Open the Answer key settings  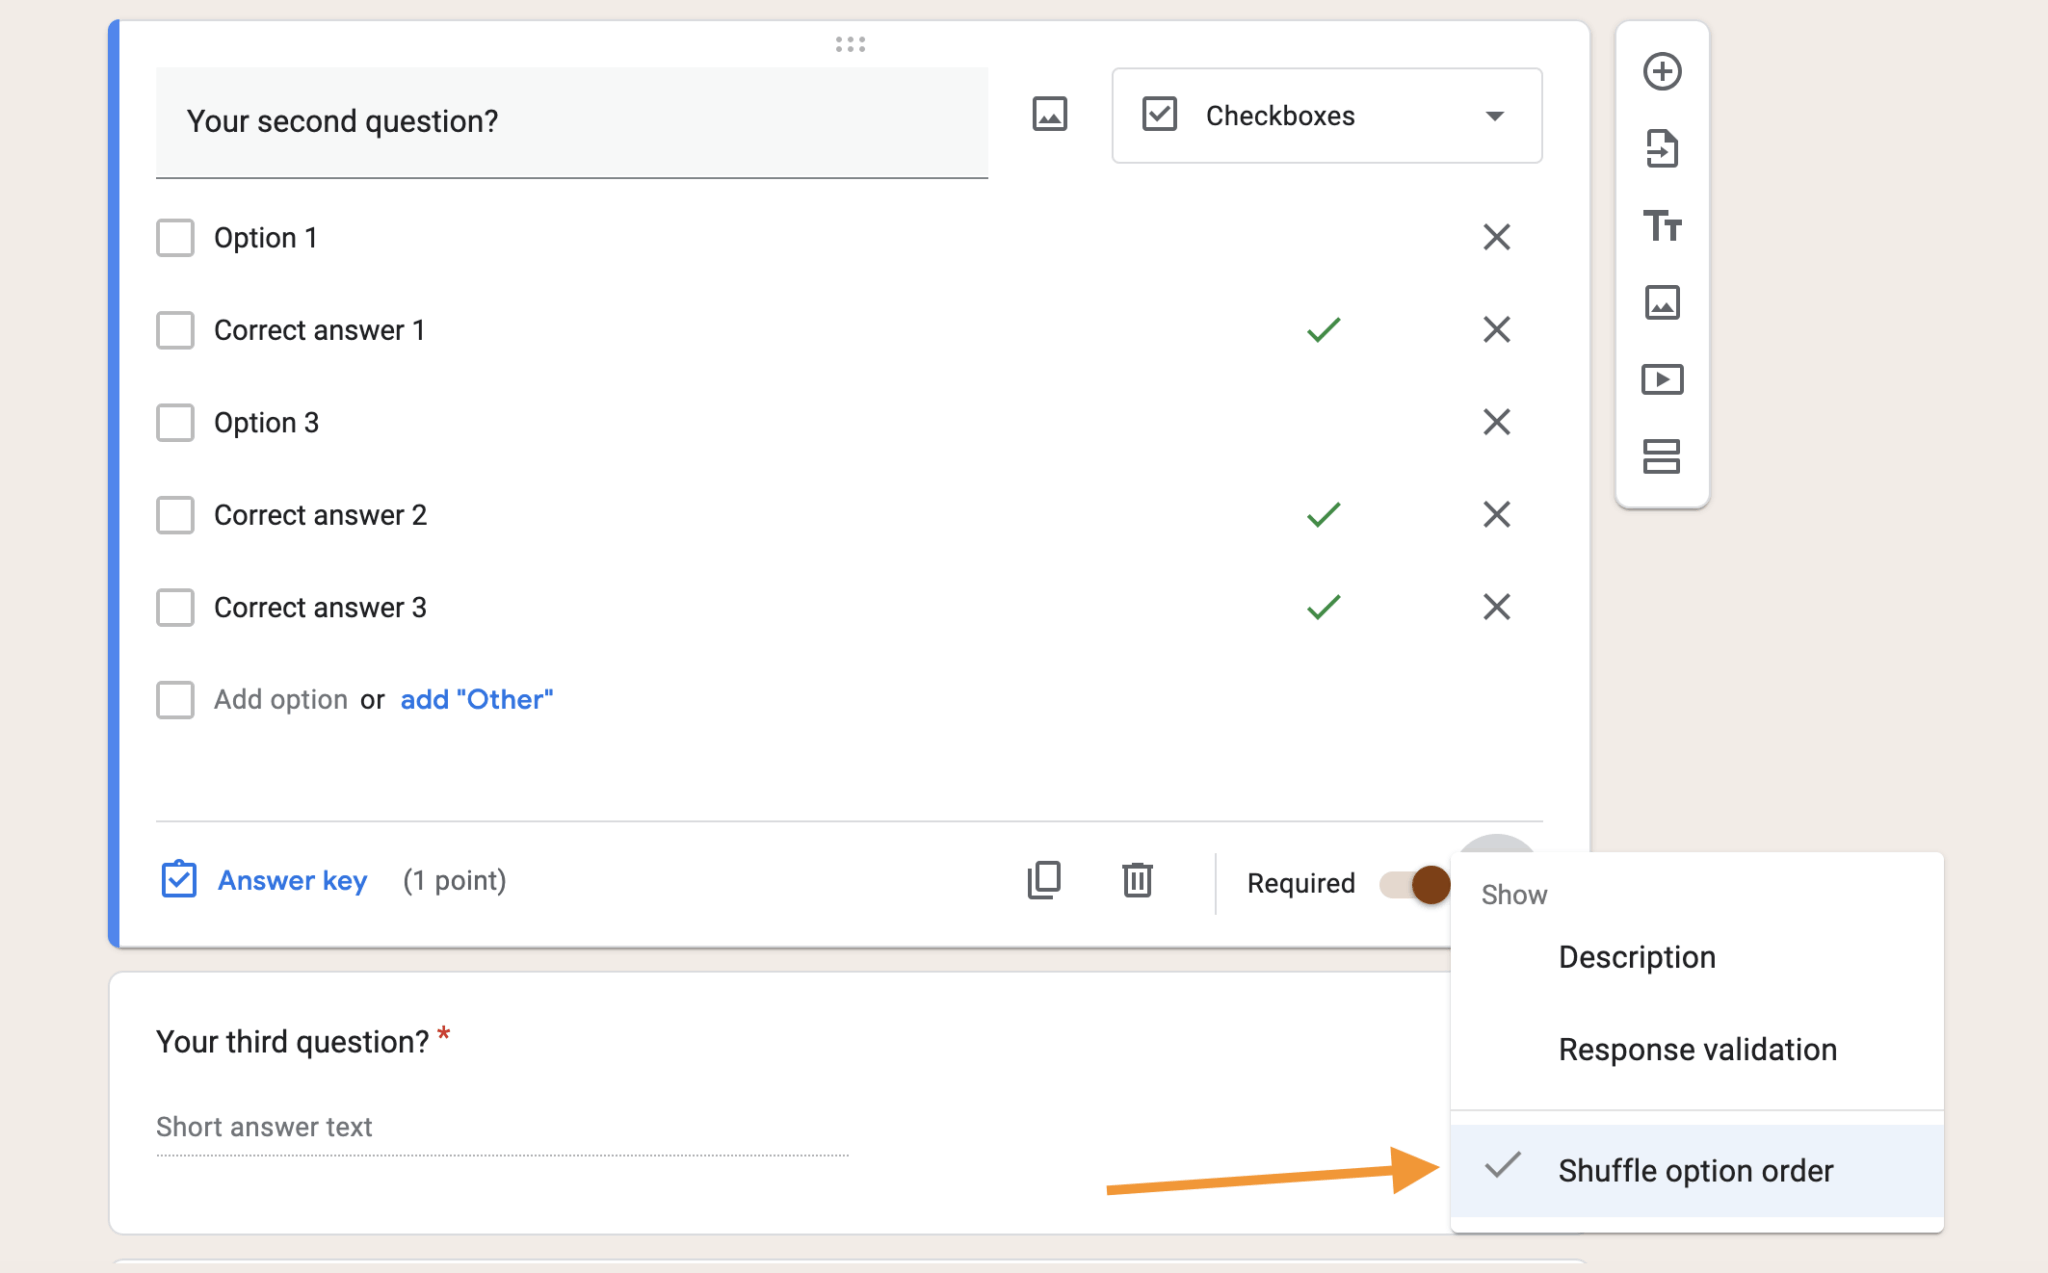(292, 880)
